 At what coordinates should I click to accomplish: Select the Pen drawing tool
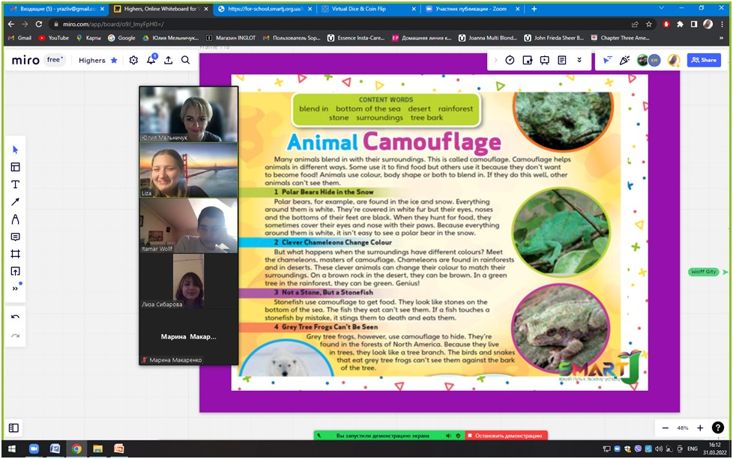15,219
